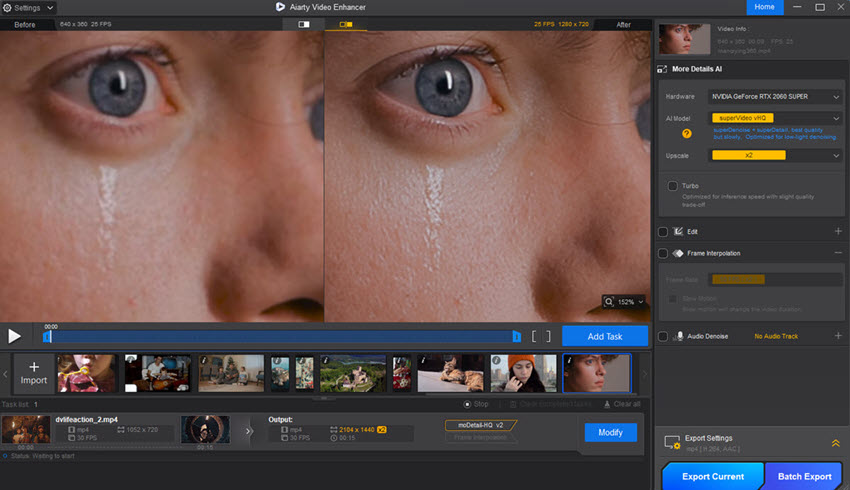
Task: Play the video preview
Action: pyautogui.click(x=14, y=336)
